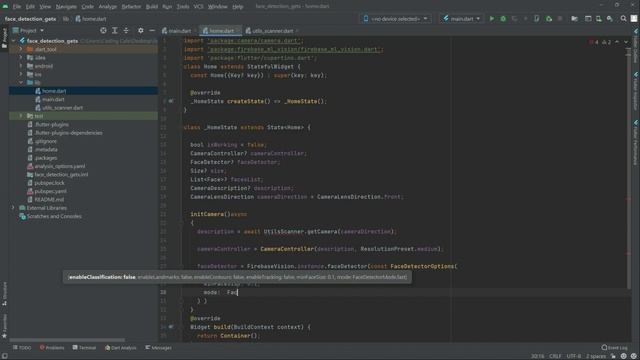This screenshot has height=360, width=640.
Task: Go to next highlighted error arrow
Action: [626, 42]
